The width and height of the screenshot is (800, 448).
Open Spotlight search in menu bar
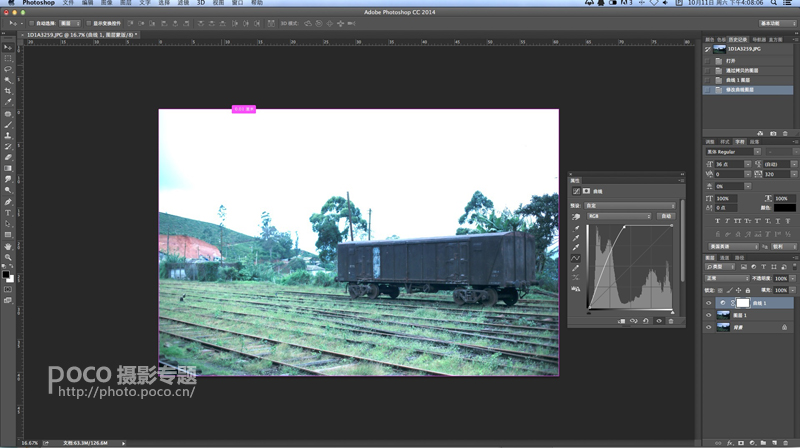click(773, 3)
